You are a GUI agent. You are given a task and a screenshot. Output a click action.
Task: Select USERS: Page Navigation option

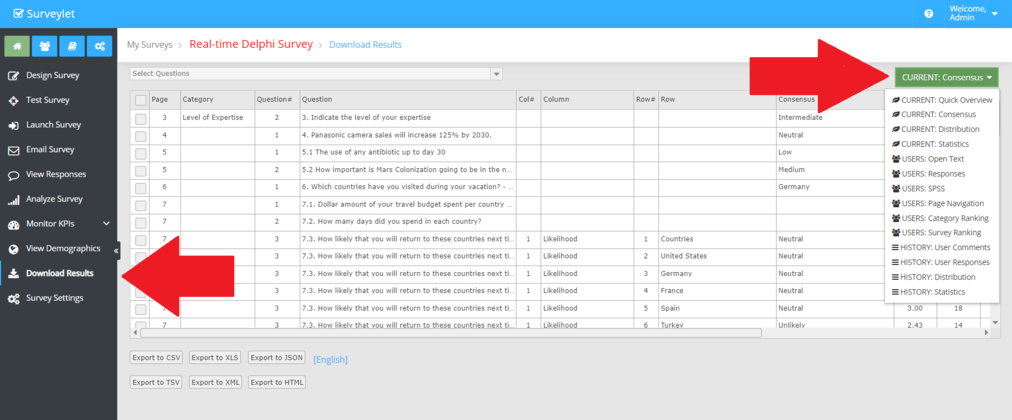937,203
